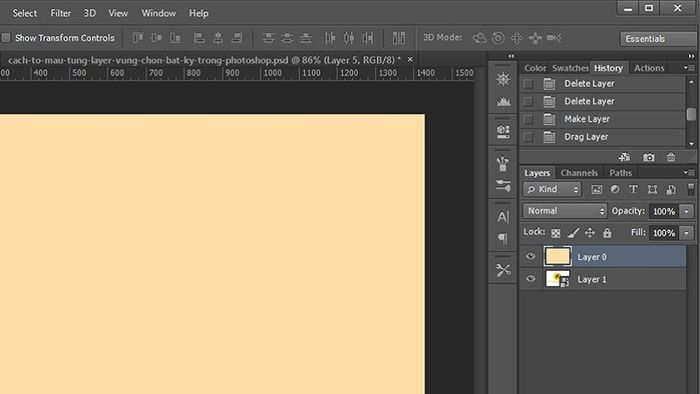Open the Fill slider arrow
Image resolution: width=700 pixels, height=394 pixels.
(x=687, y=233)
